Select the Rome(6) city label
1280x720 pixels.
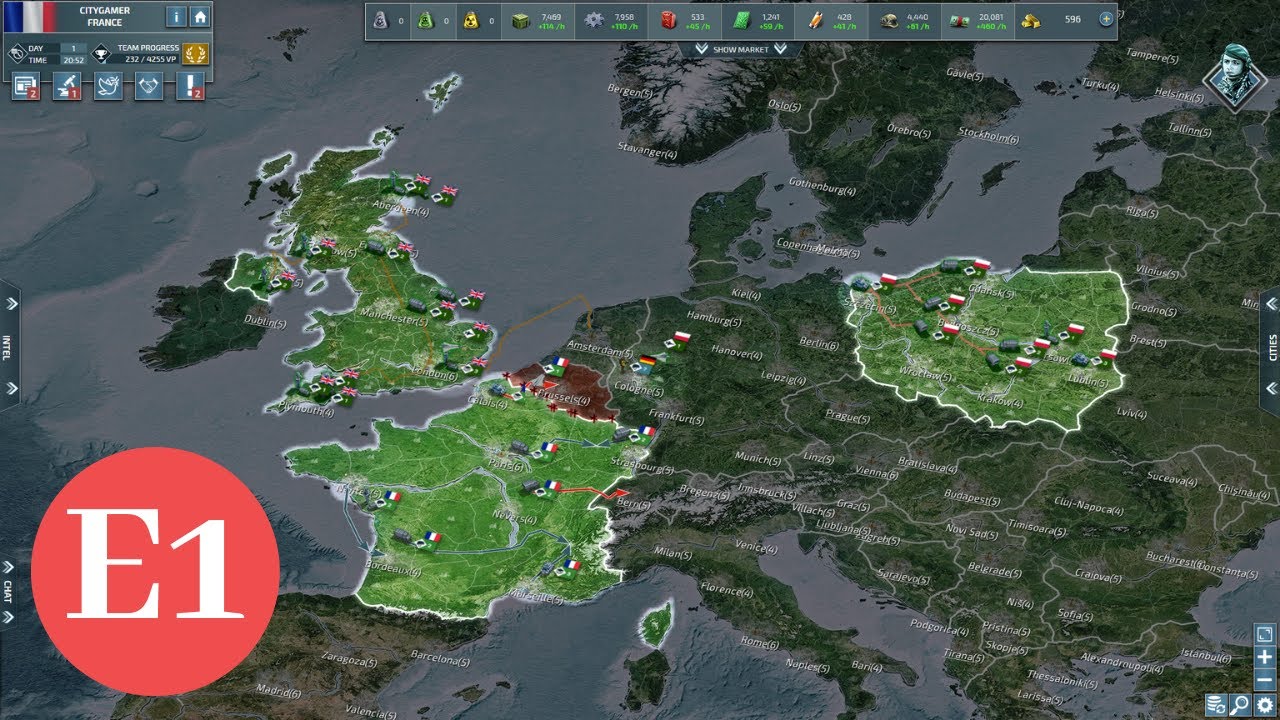760,644
